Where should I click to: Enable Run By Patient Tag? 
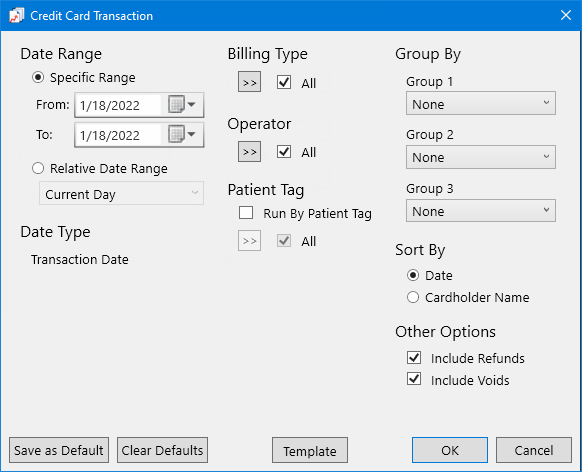pyautogui.click(x=246, y=213)
